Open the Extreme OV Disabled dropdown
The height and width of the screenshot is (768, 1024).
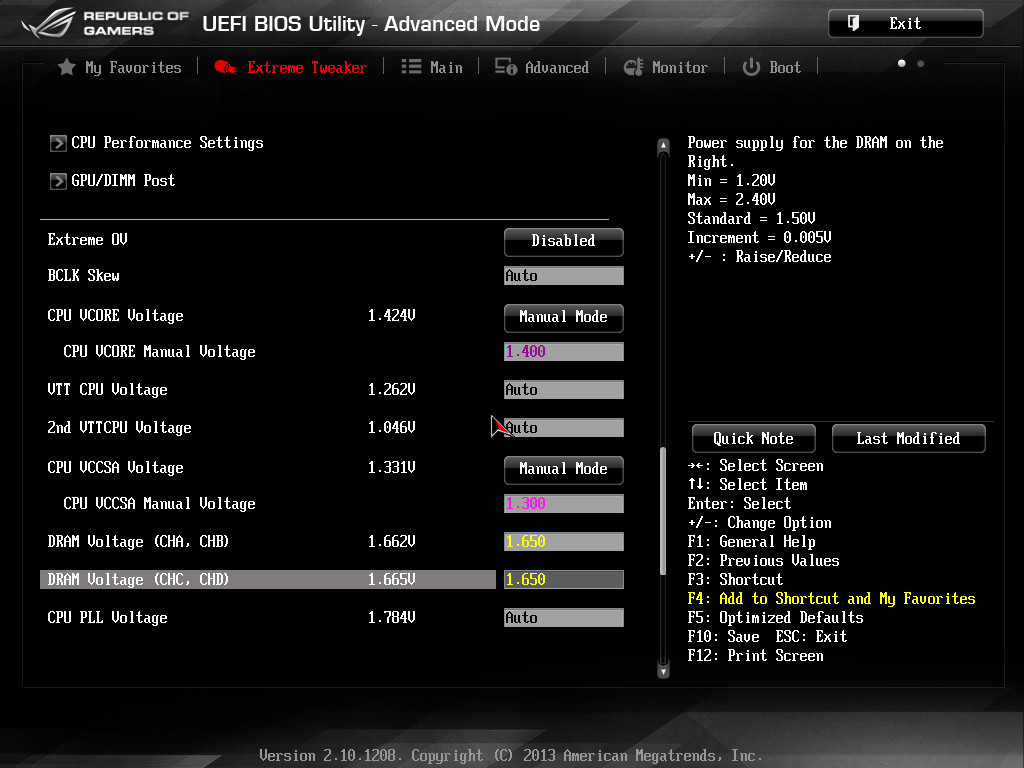point(564,242)
